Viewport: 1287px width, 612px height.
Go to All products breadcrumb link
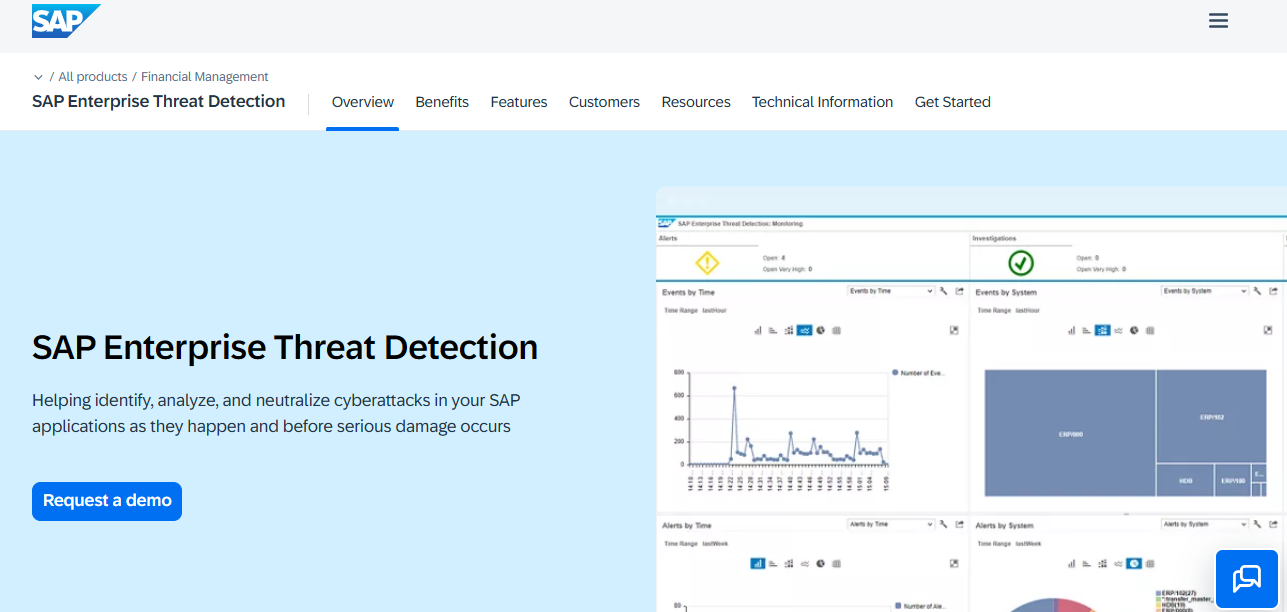point(93,77)
